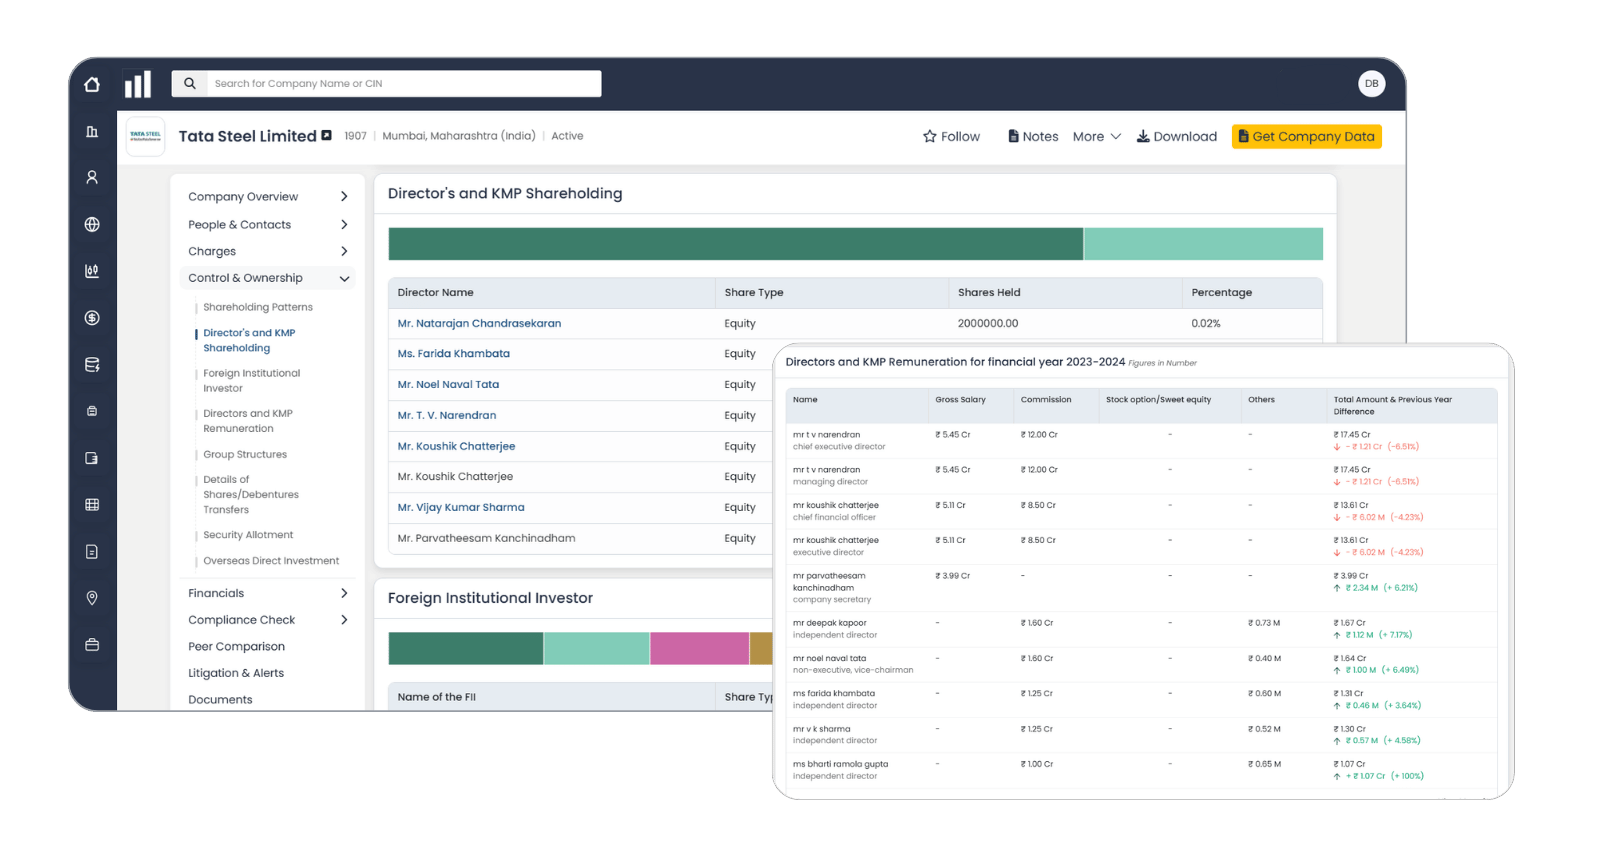Screen dimensions: 1600x850
Task: Click the location pin icon in sidebar
Action: 92,598
